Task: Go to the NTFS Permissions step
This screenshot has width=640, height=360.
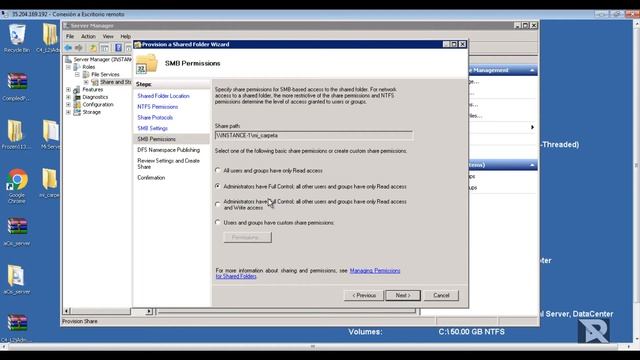Action: (158, 107)
